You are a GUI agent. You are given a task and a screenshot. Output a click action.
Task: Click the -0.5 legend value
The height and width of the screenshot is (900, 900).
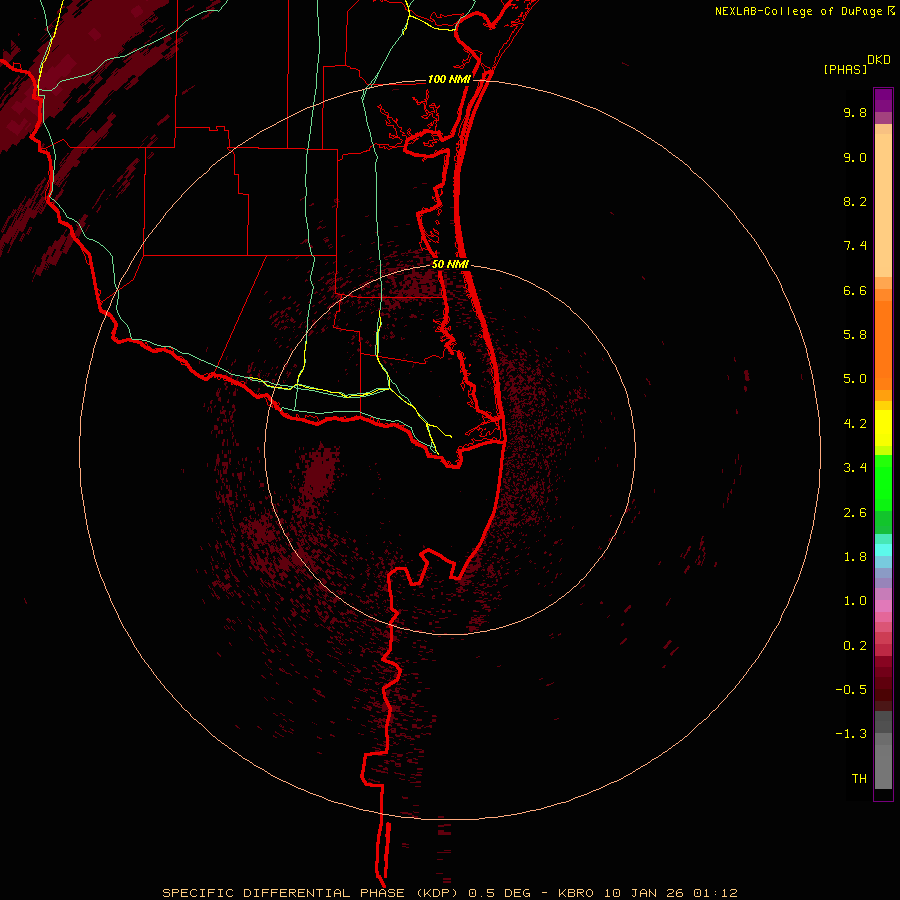coord(851,690)
